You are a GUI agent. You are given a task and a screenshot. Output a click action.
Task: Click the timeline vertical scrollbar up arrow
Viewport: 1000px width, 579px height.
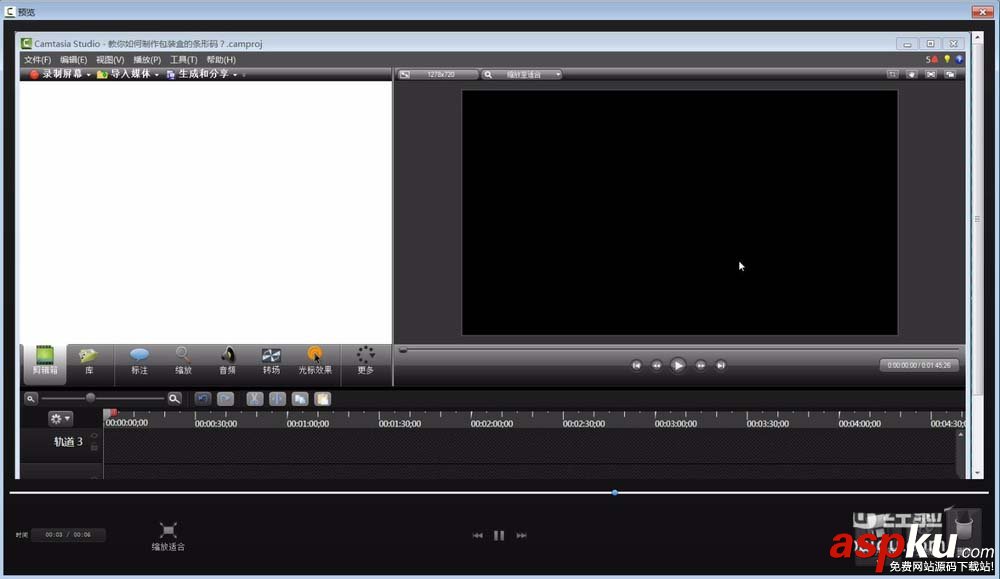[x=960, y=435]
